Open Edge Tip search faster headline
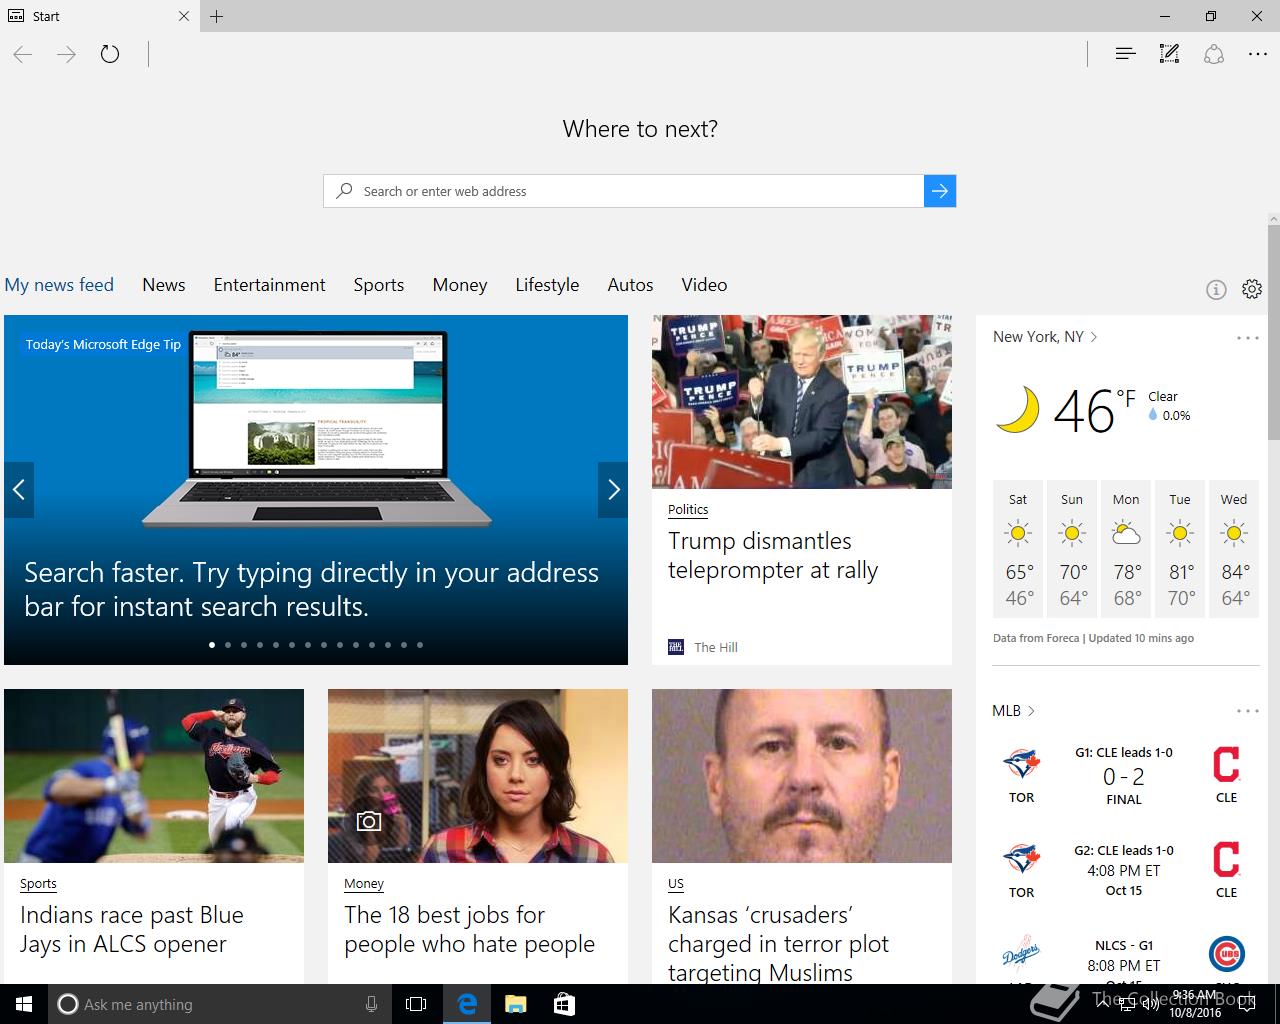The image size is (1280, 1024). click(311, 589)
